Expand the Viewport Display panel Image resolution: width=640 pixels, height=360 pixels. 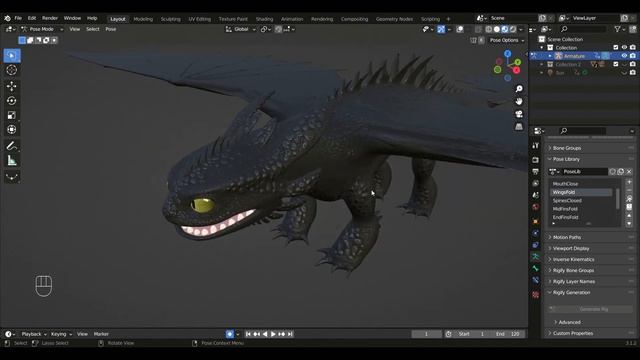click(x=571, y=248)
